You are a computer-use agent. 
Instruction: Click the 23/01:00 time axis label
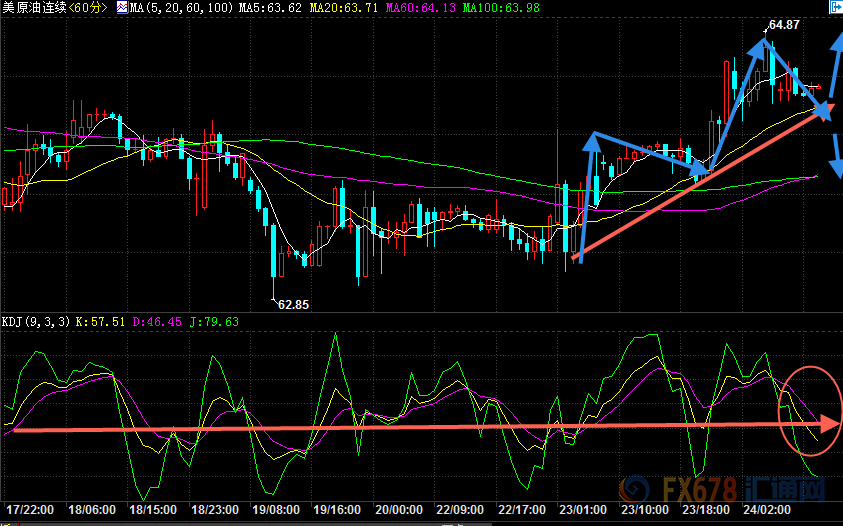[x=583, y=509]
